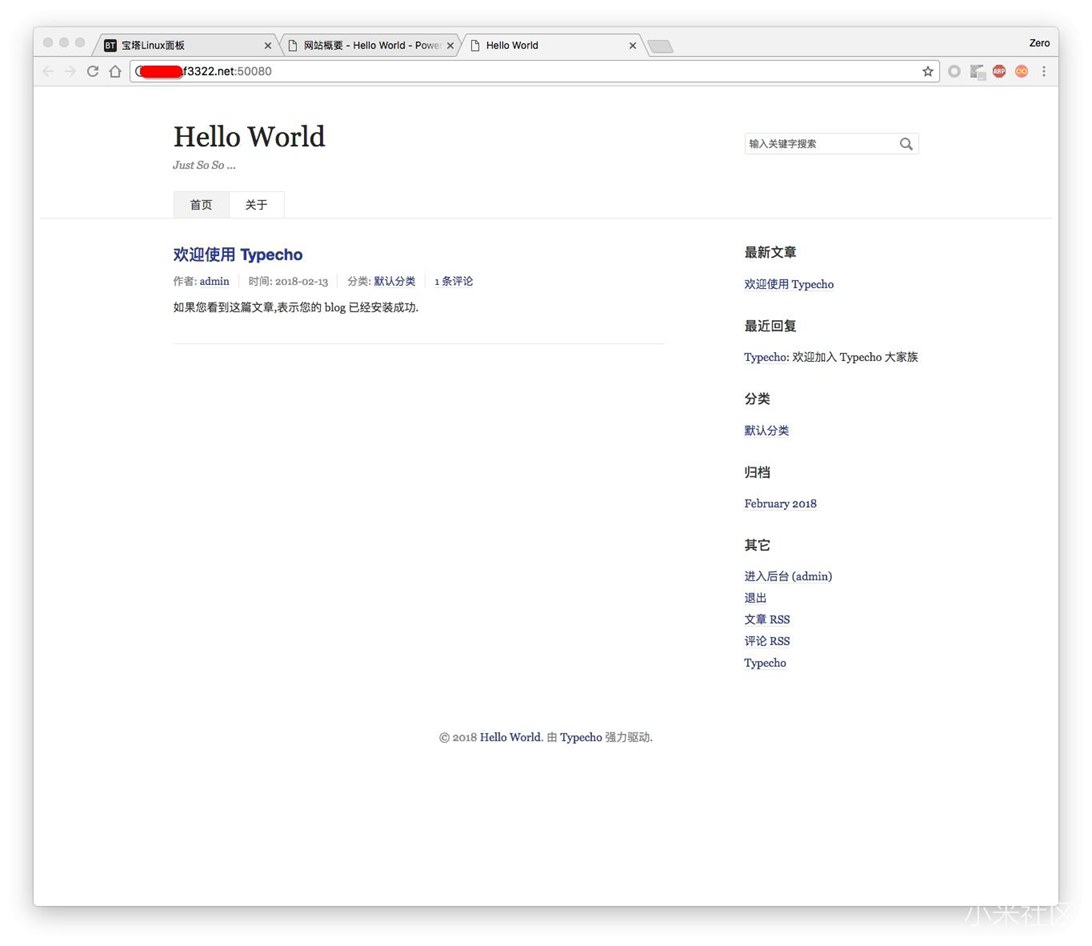Go to the browser home page icon
This screenshot has height=946, width=1092.
tap(115, 71)
